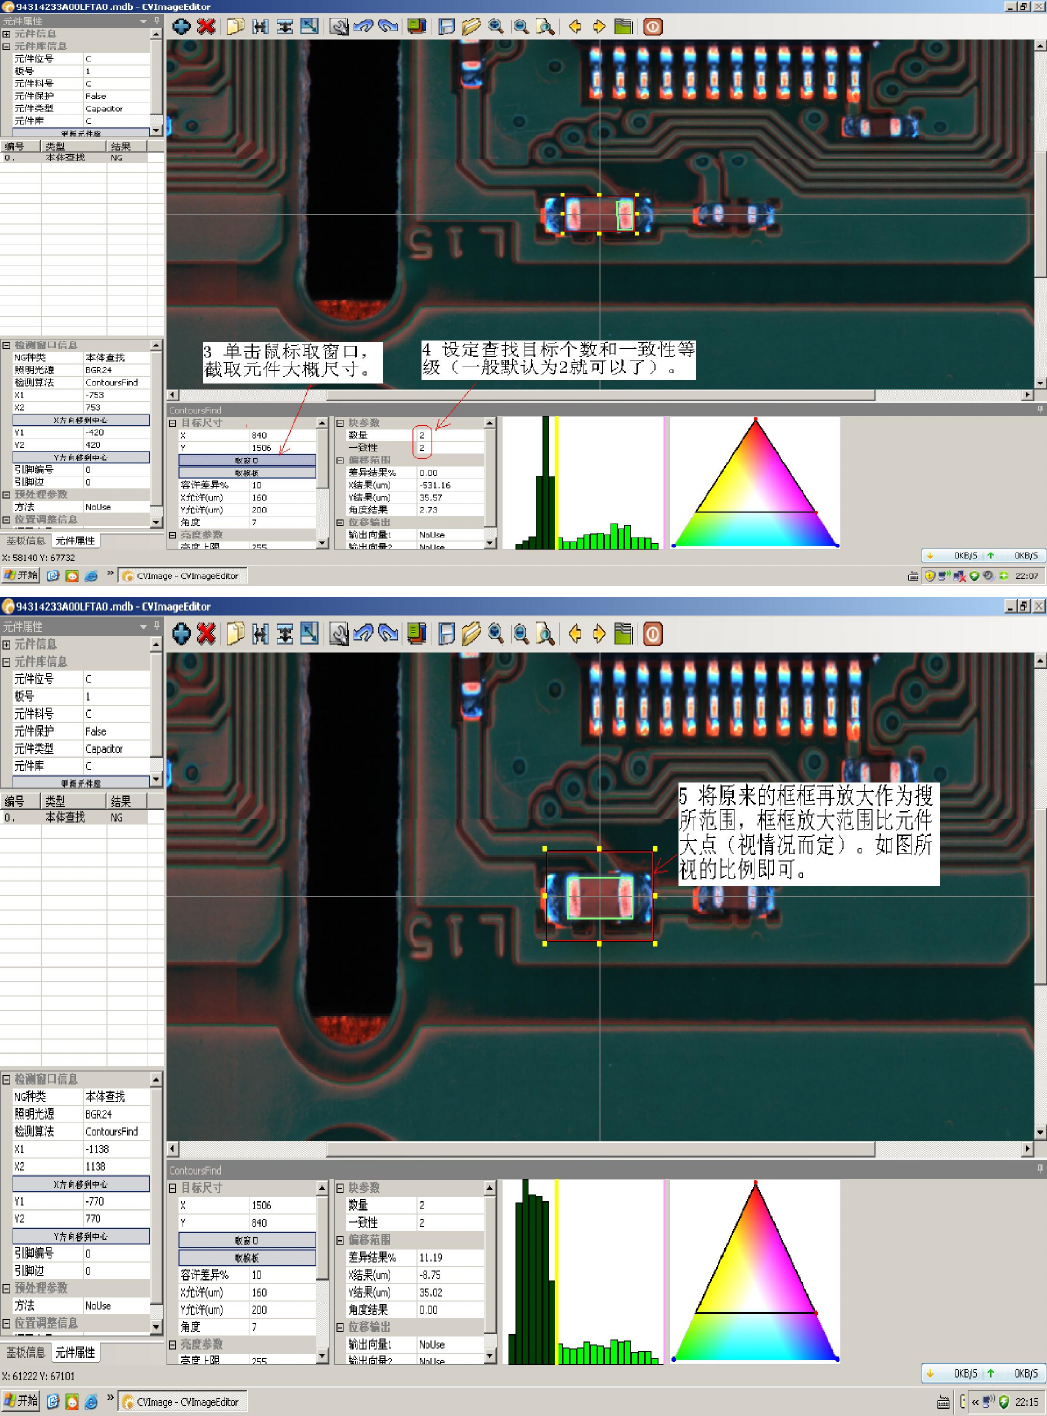Click 照明光源 BGR24 value in lower window

(x=116, y=1114)
